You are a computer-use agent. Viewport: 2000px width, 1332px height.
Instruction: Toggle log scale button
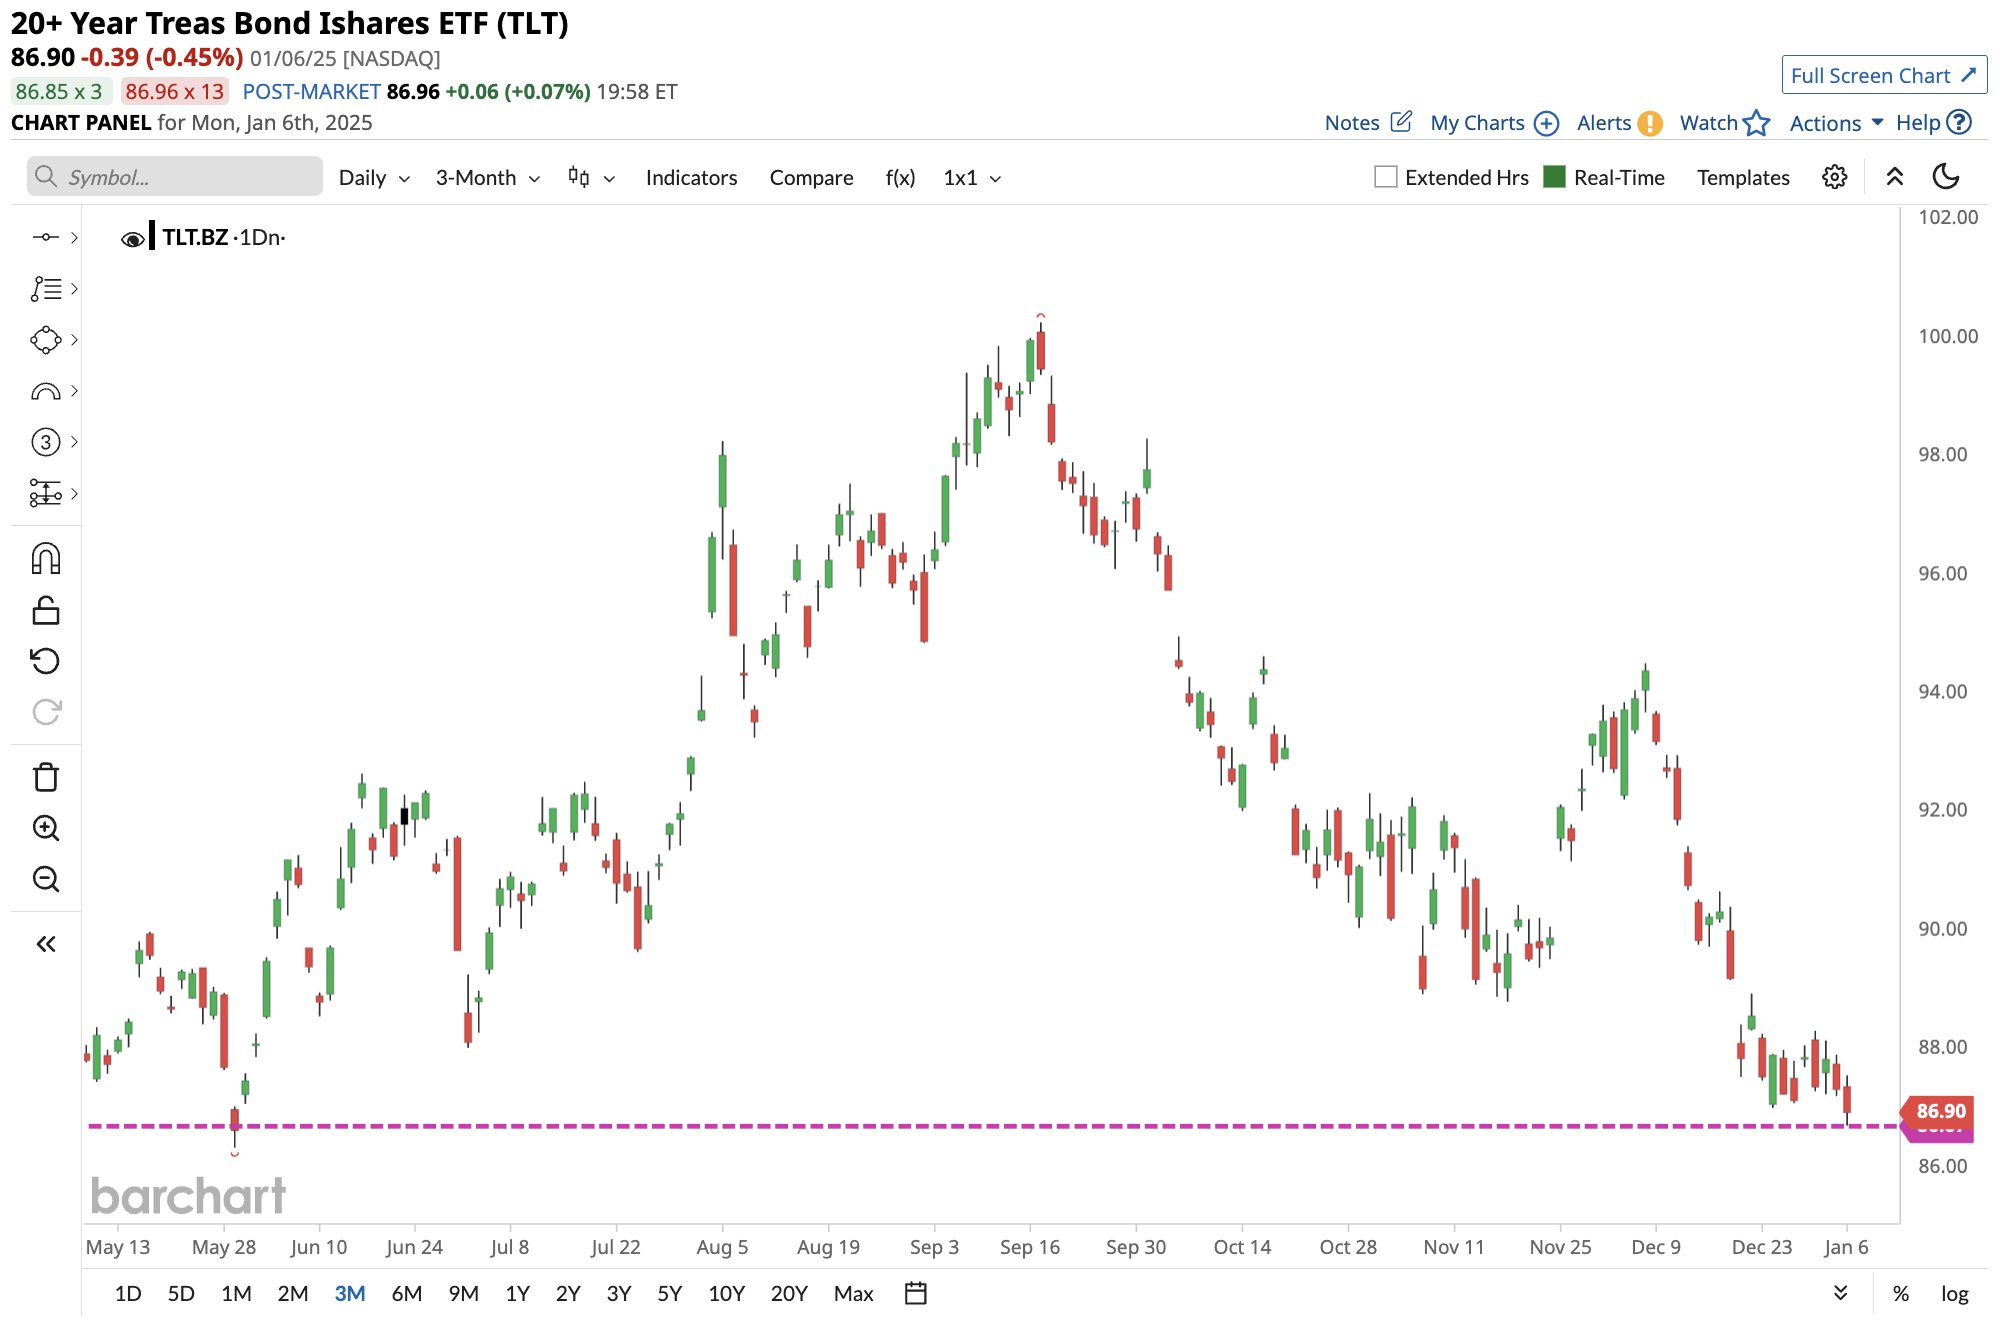(x=1954, y=1293)
